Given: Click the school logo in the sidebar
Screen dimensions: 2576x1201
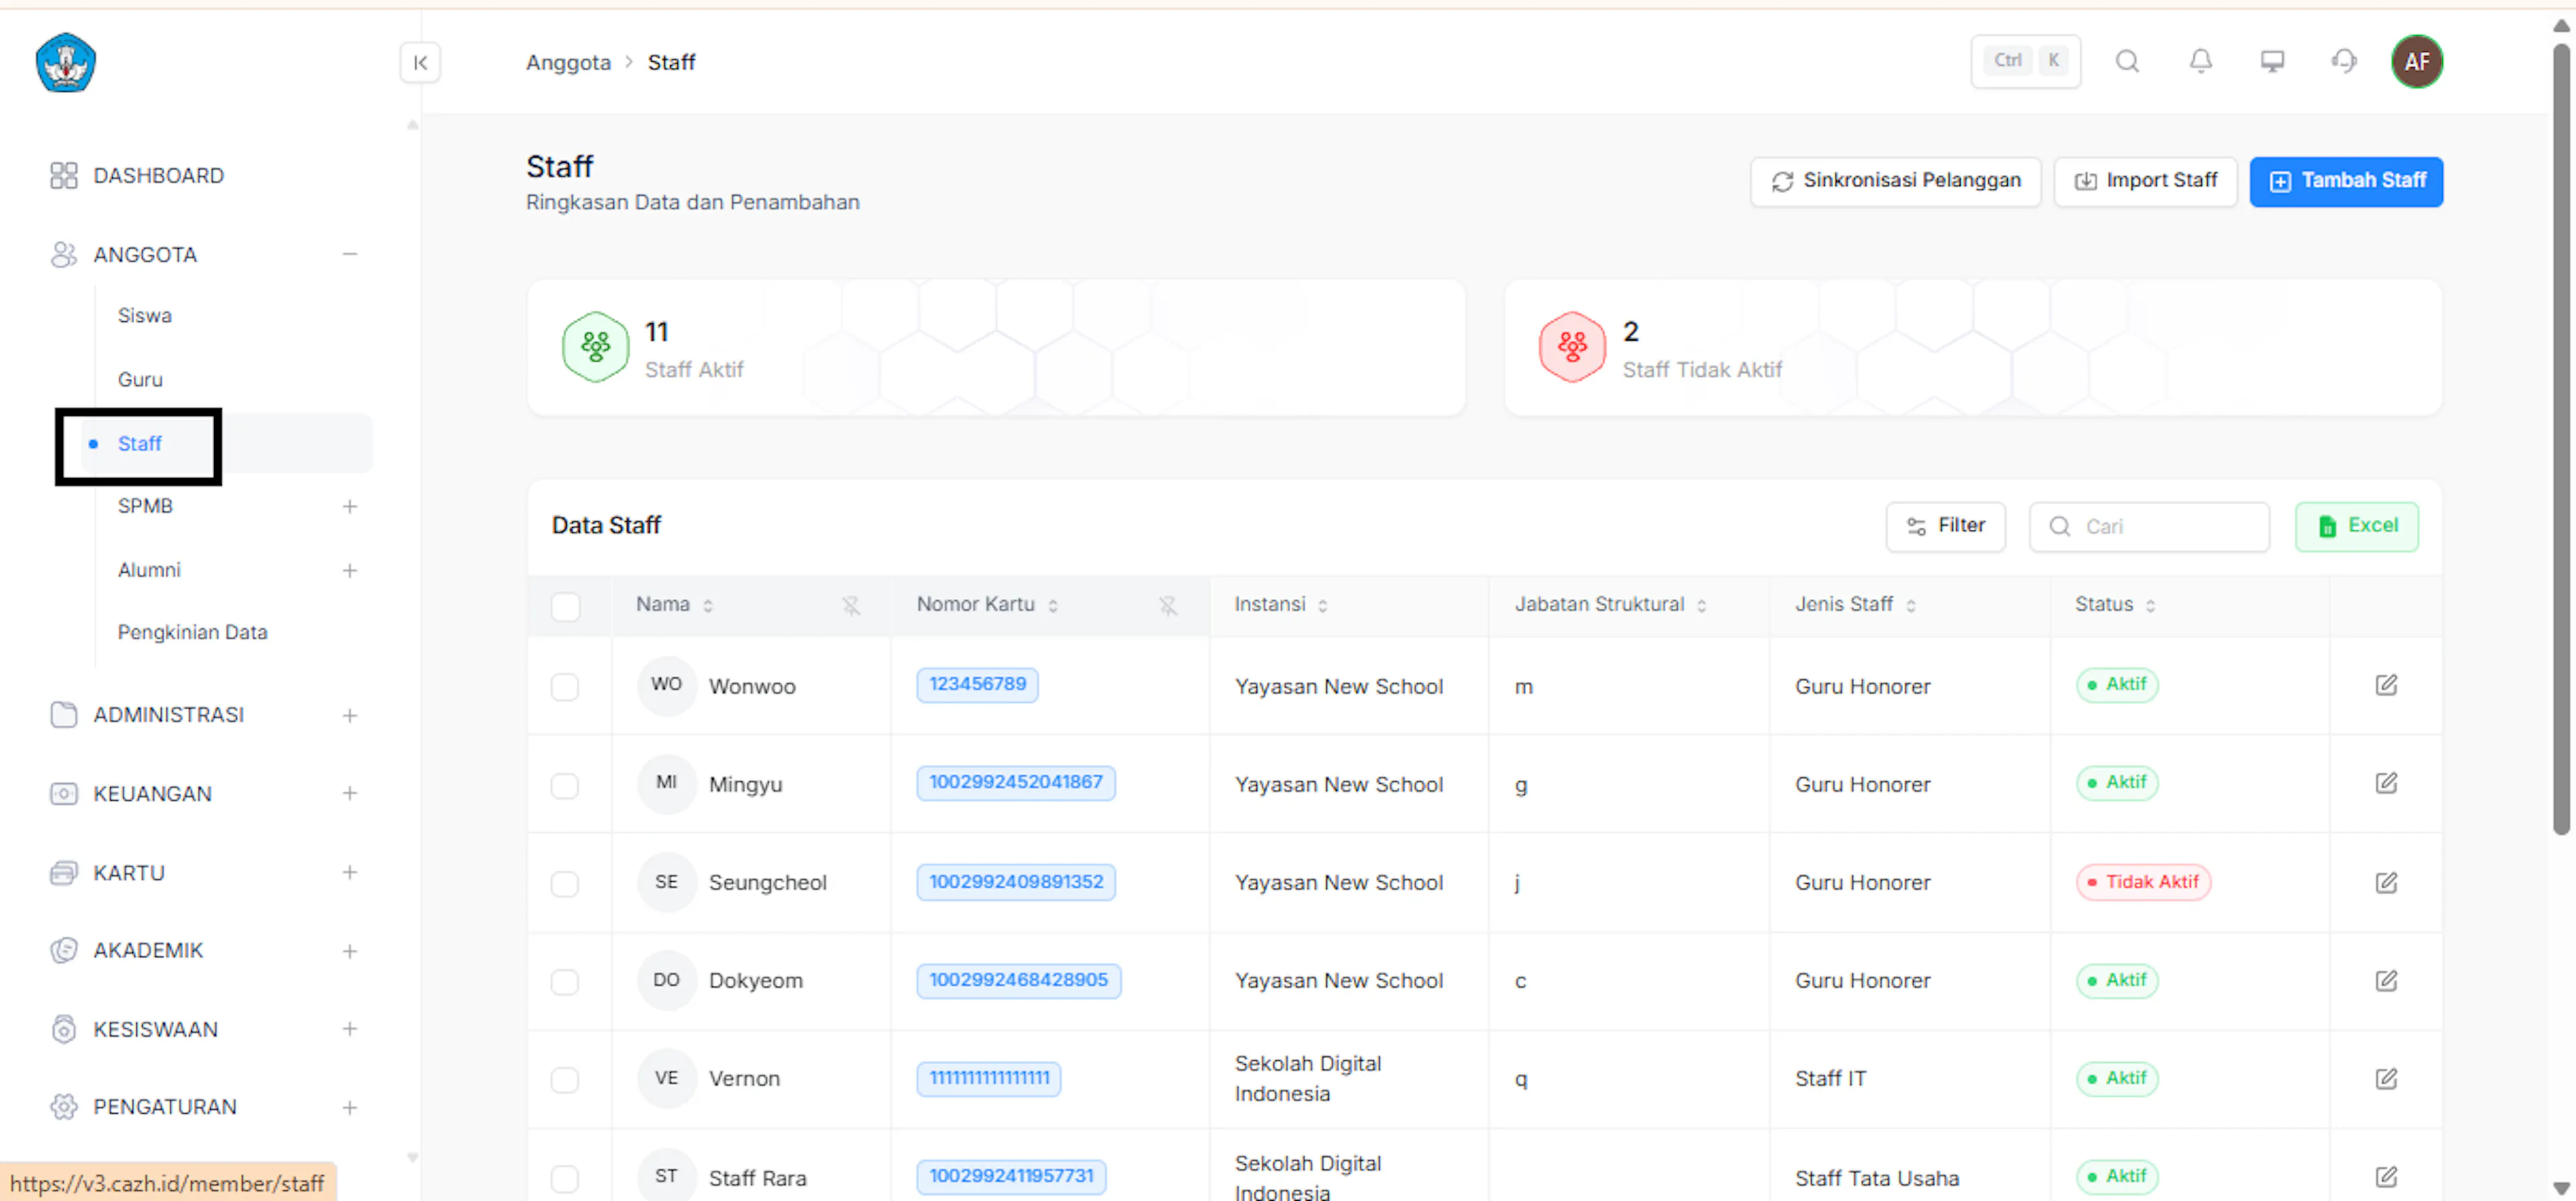Looking at the screenshot, I should coord(66,62).
